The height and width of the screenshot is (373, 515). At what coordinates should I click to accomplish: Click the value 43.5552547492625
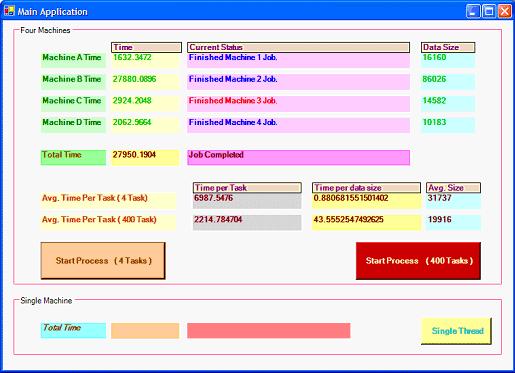point(366,222)
